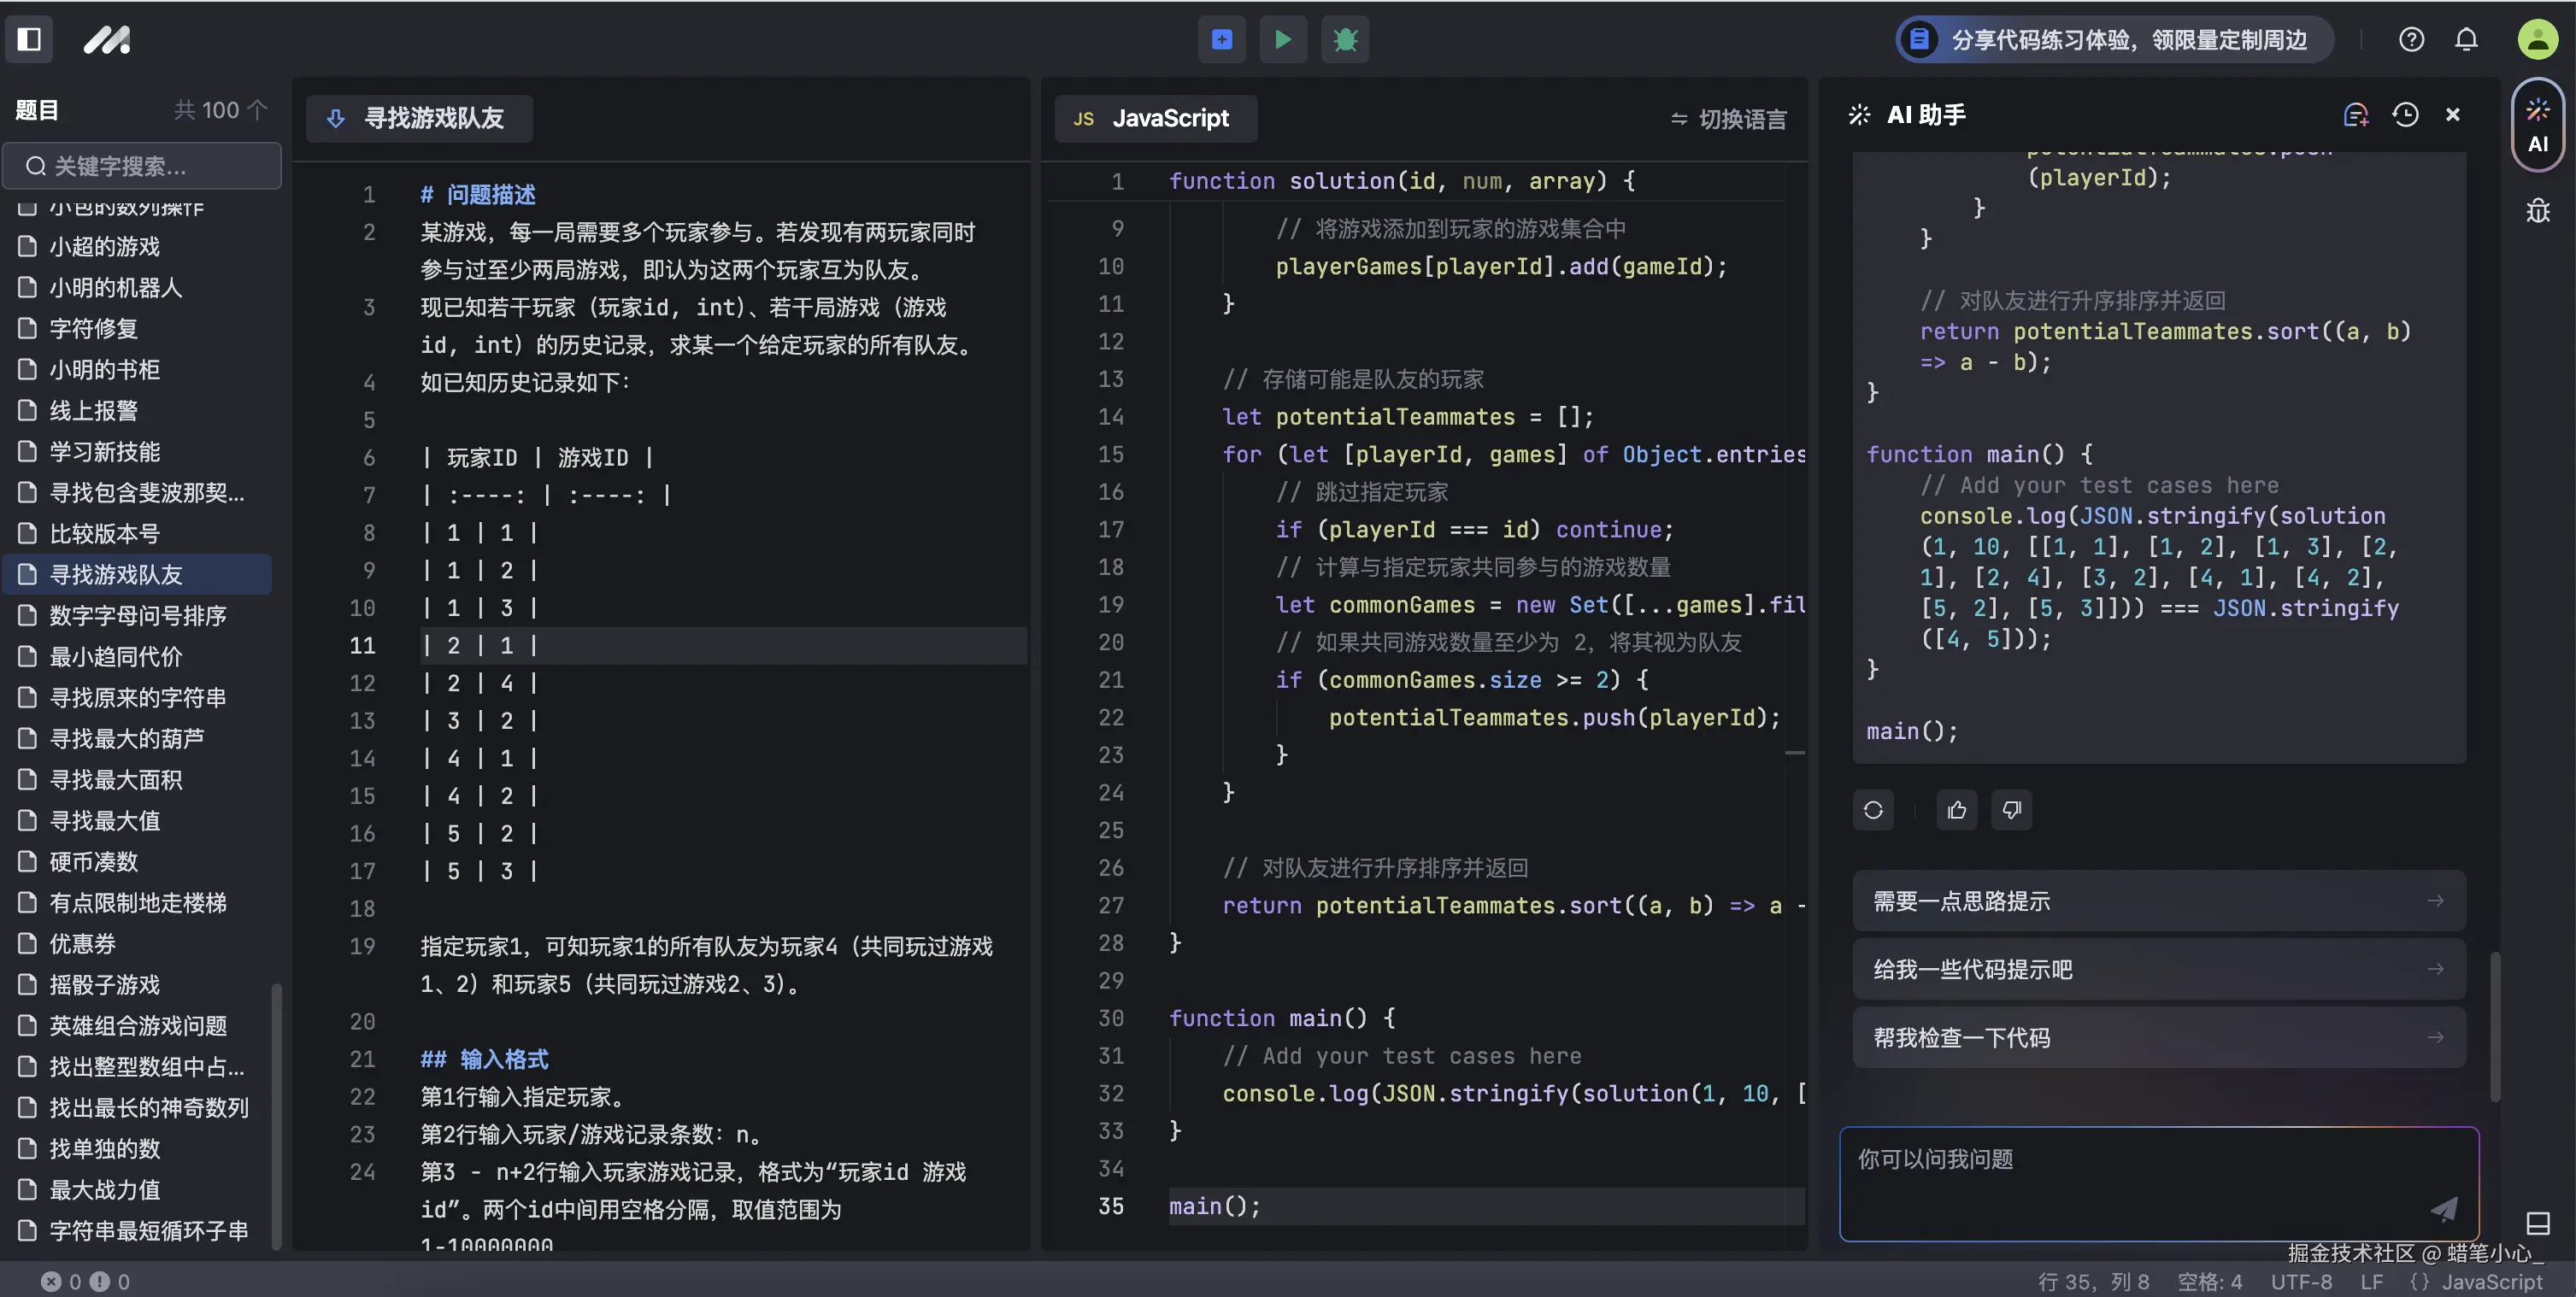Open help via the question mark icon
This screenshot has width=2576, height=1297.
tap(2412, 39)
